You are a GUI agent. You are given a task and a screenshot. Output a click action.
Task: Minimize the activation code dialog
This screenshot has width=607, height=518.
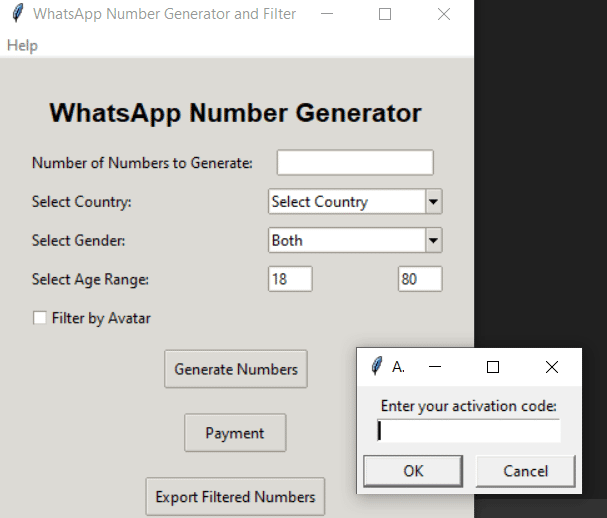pos(435,367)
